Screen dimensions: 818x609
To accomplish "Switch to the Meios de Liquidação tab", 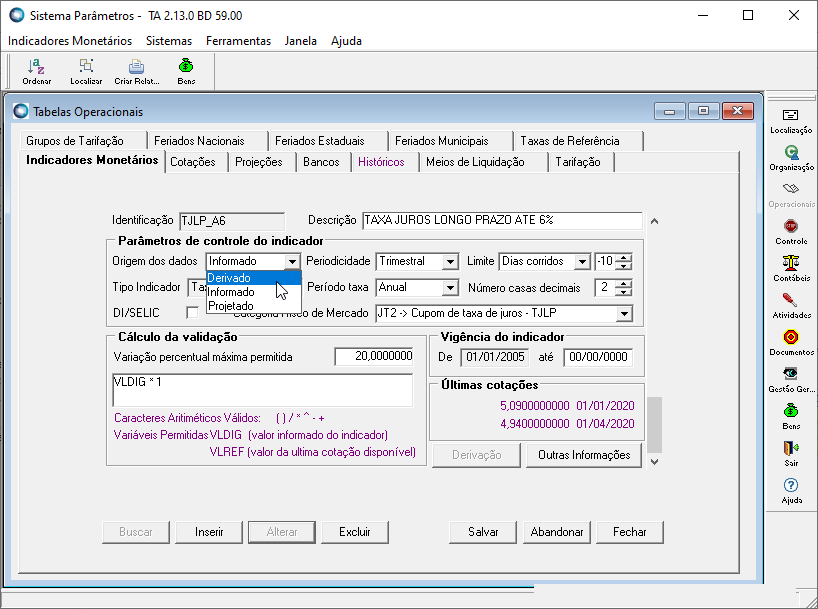I will tap(475, 162).
